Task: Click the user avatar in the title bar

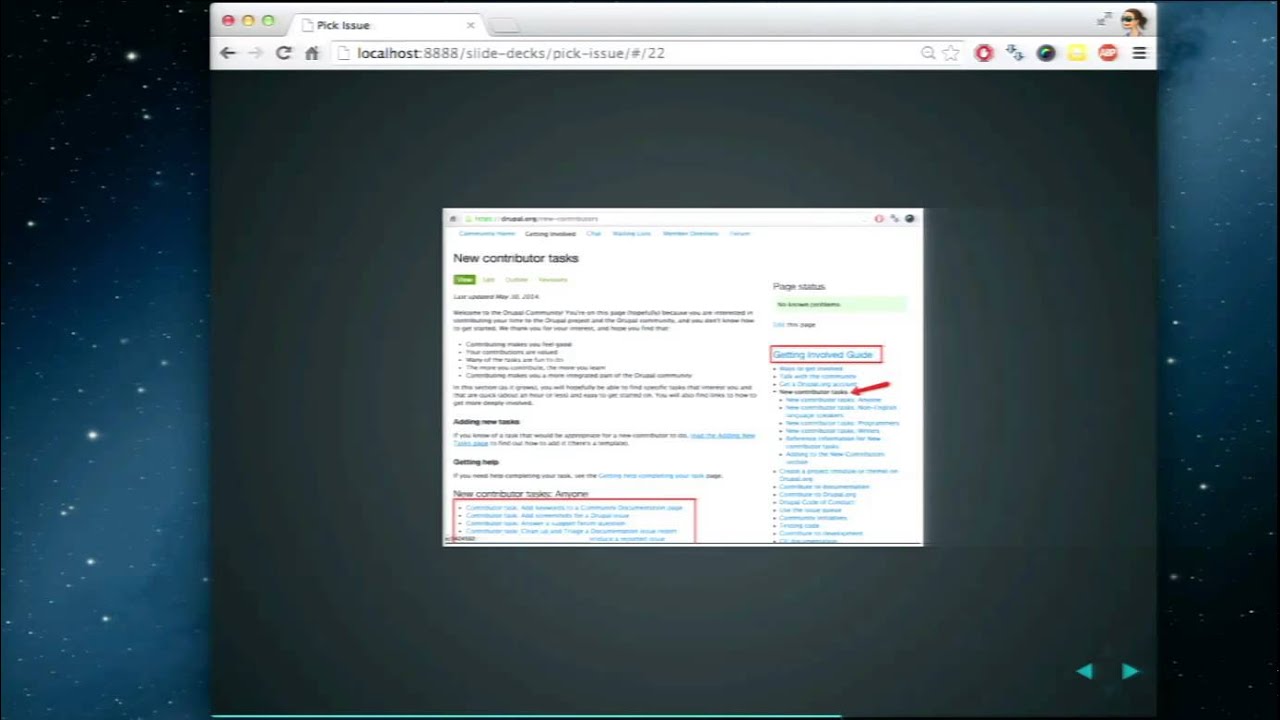Action: point(1133,21)
